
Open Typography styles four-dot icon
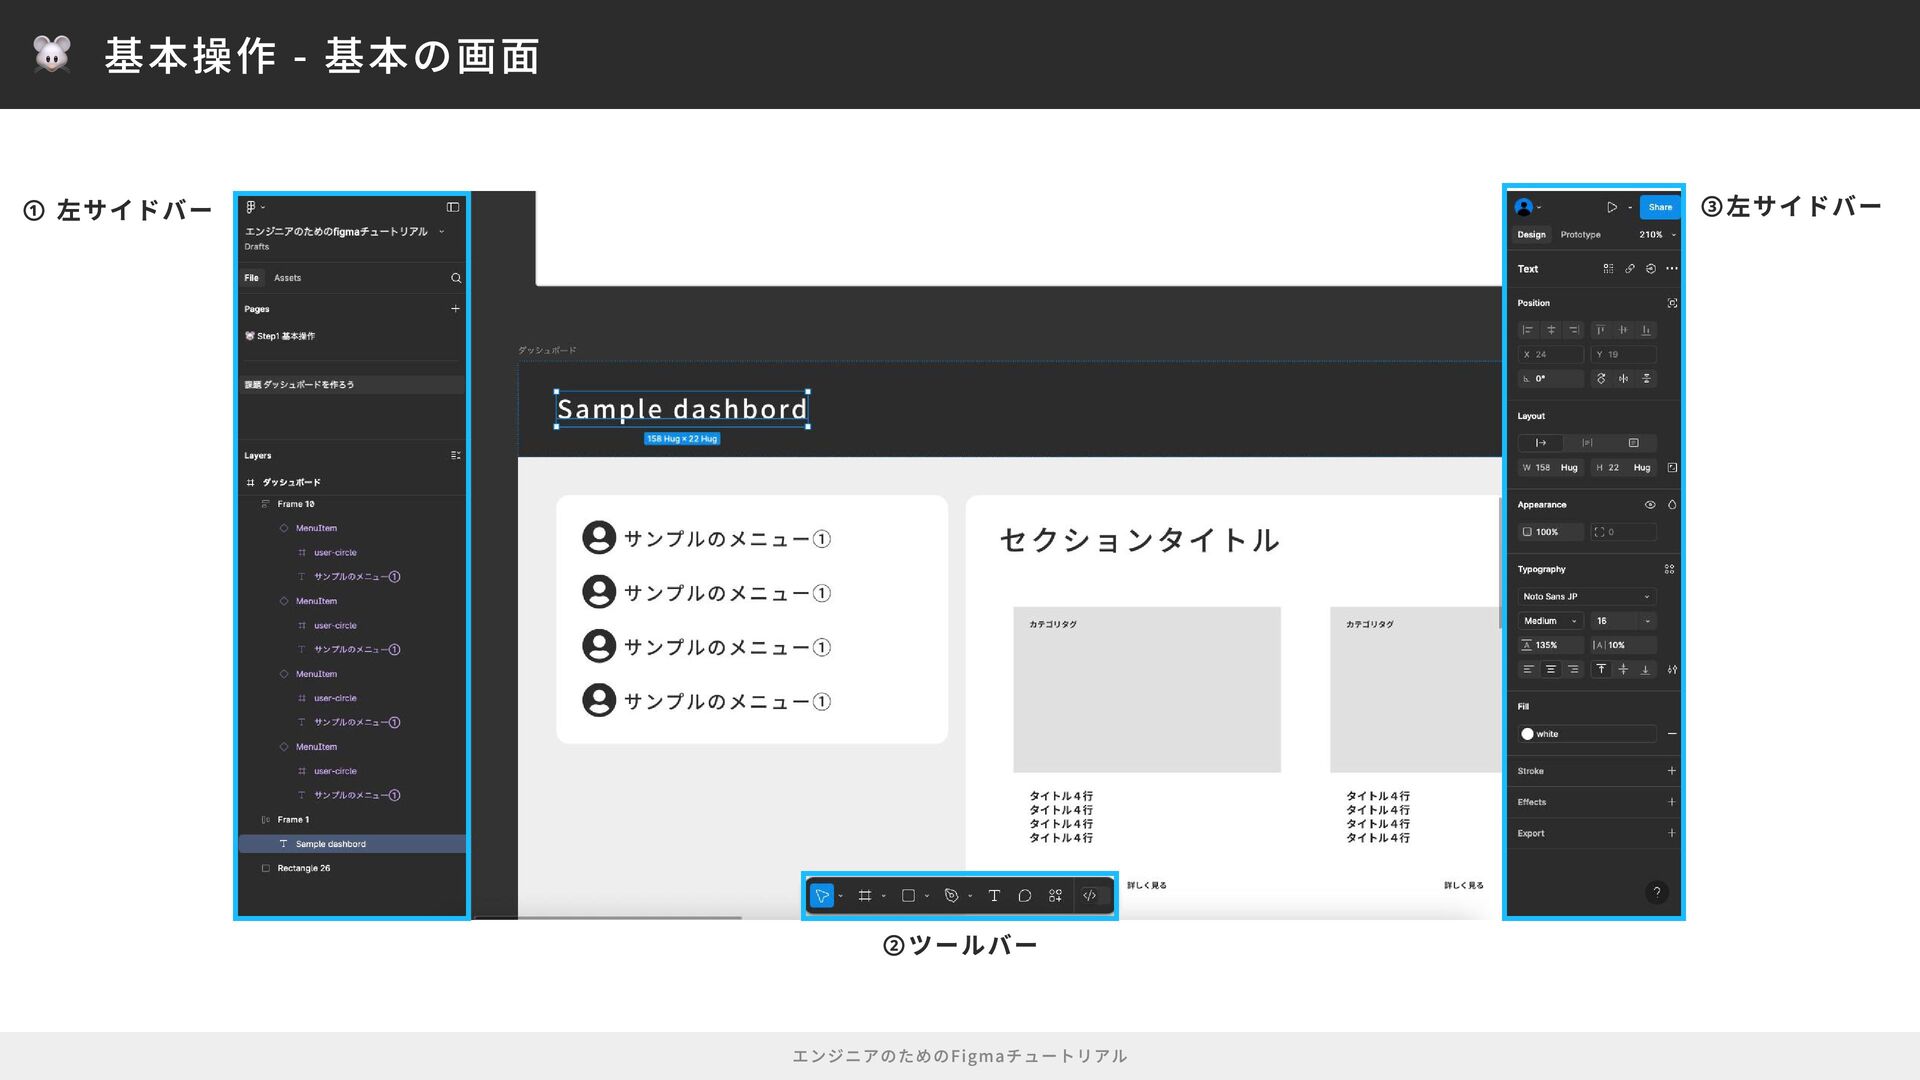click(x=1669, y=569)
